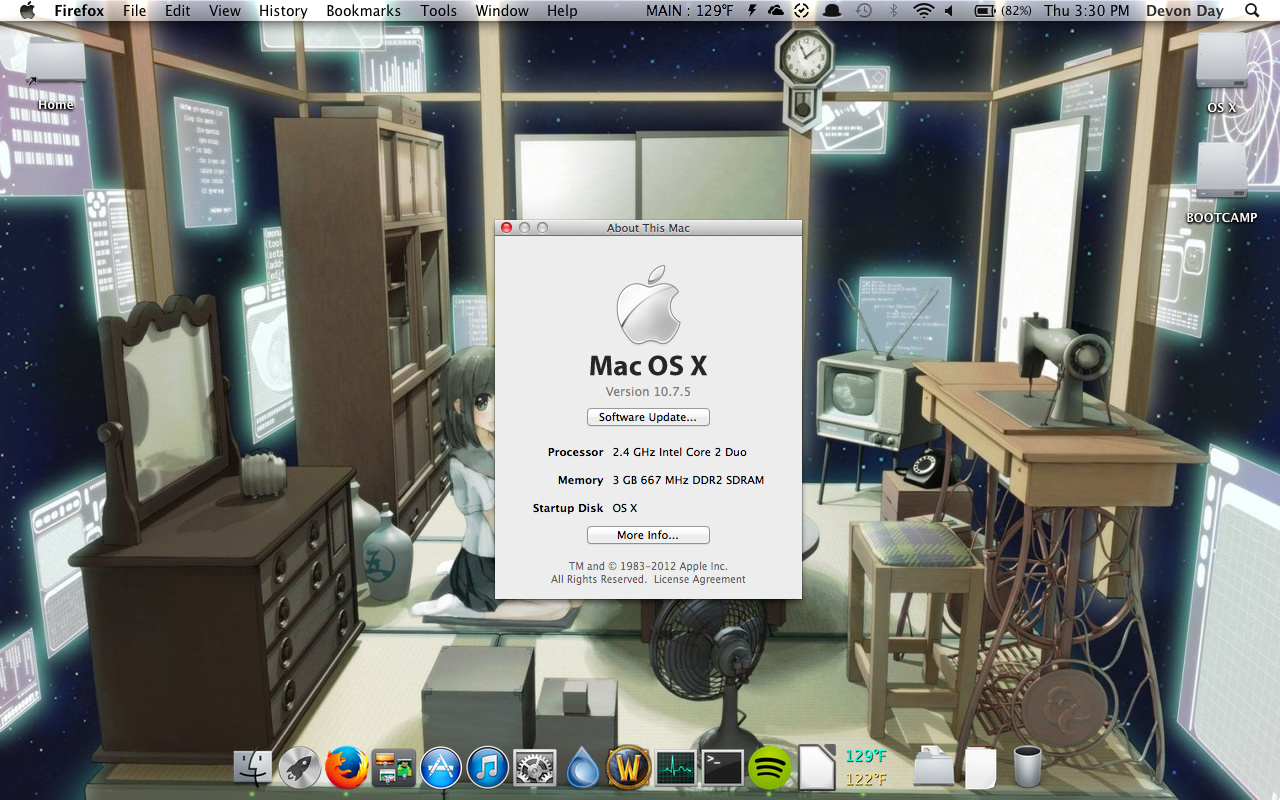This screenshot has width=1280, height=800.
Task: Open Activity Monitor in the Dock
Action: click(x=675, y=768)
